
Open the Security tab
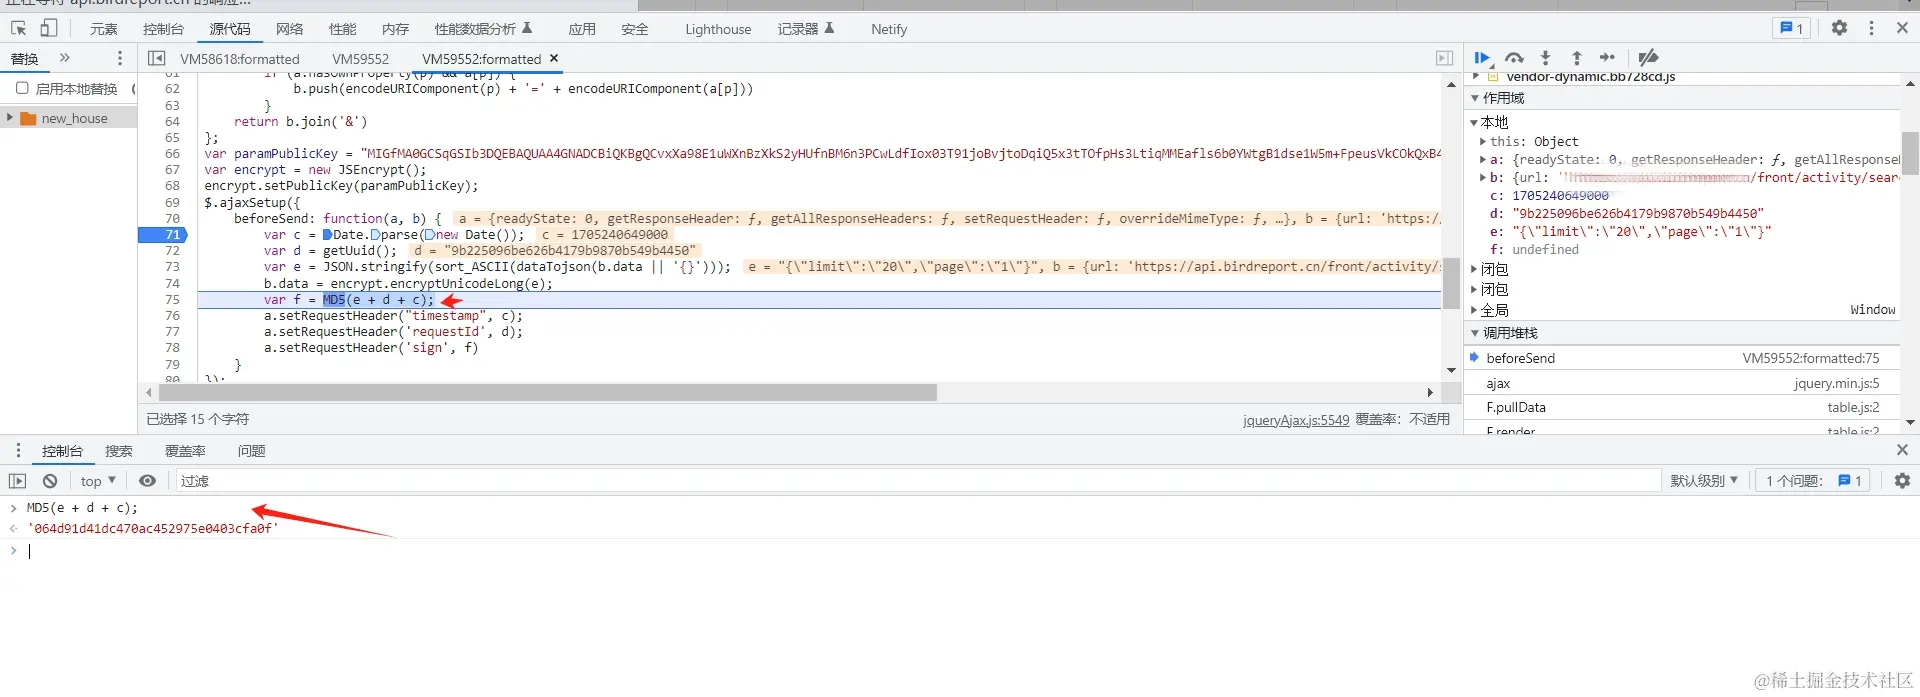pos(635,29)
